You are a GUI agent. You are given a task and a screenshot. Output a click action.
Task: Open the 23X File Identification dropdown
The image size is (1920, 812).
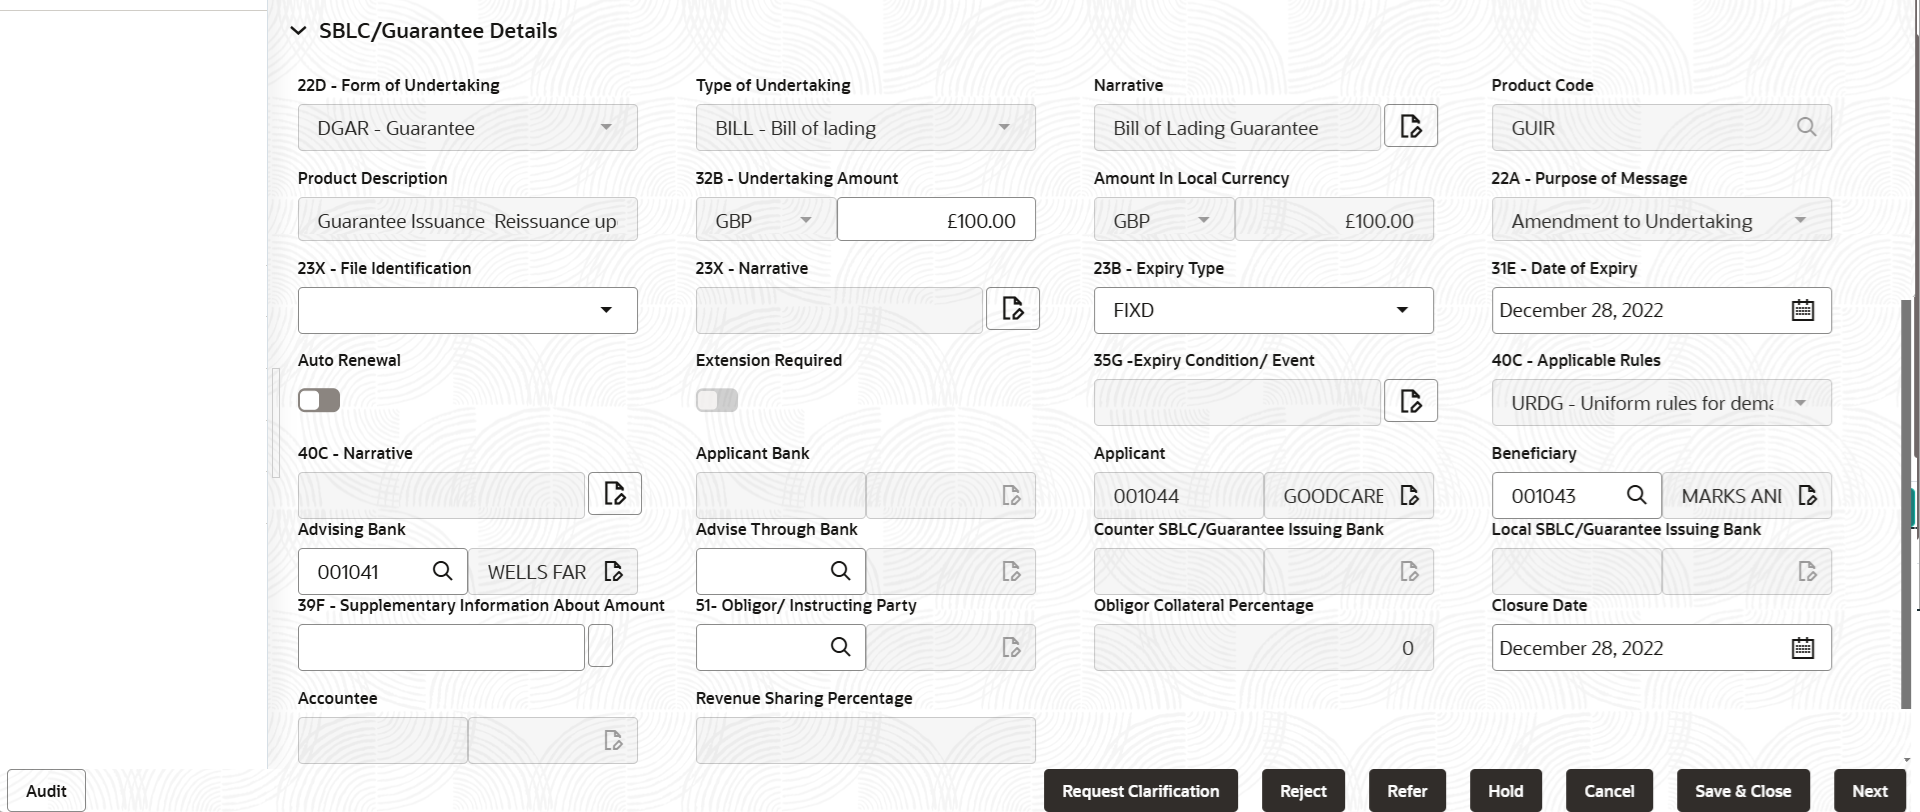pos(468,310)
